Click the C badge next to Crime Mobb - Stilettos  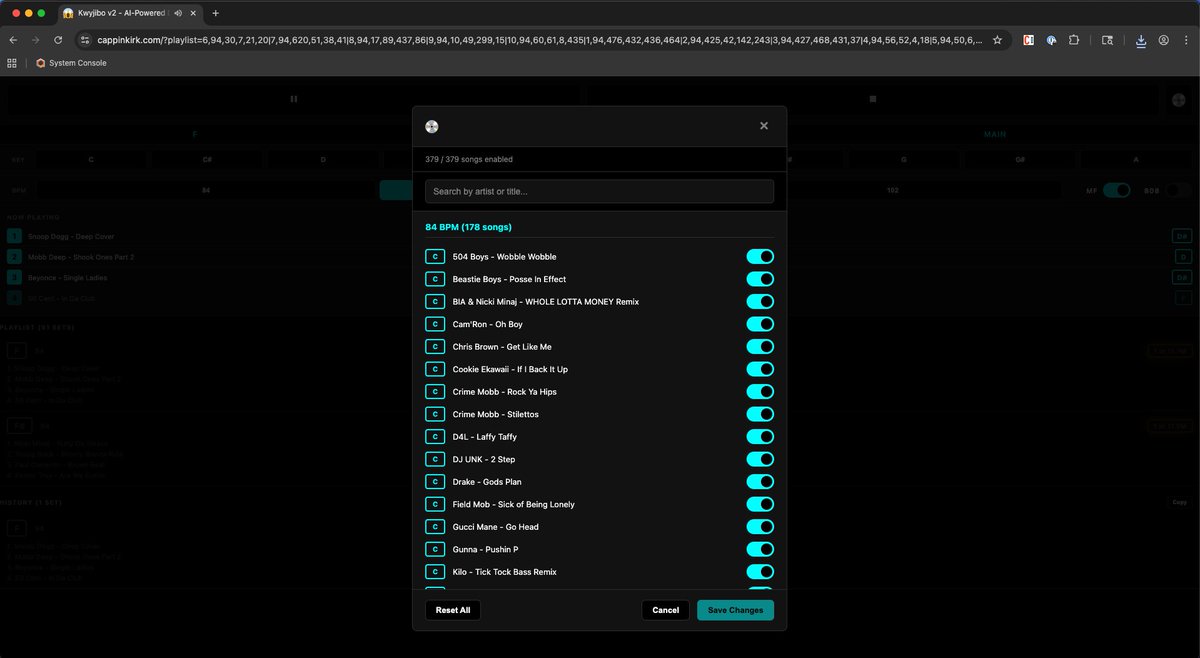[435, 414]
